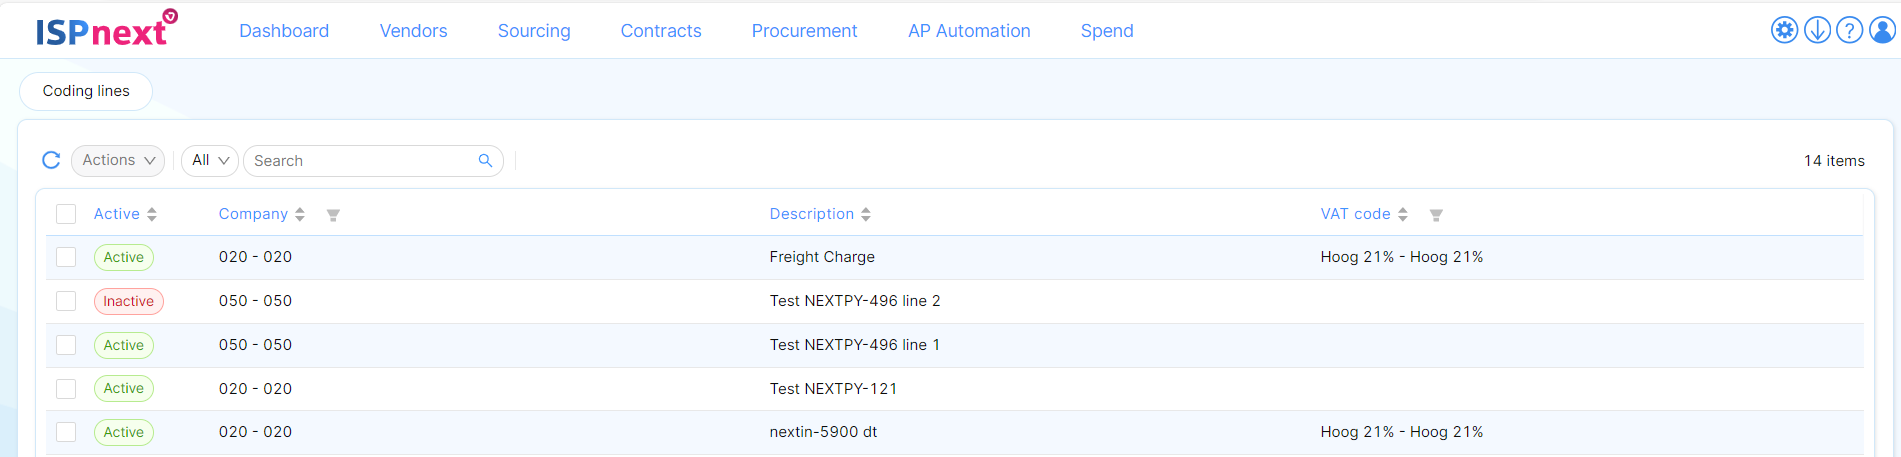Viewport: 1901px width, 457px height.
Task: Sort by the Active column arrows
Action: [x=152, y=214]
